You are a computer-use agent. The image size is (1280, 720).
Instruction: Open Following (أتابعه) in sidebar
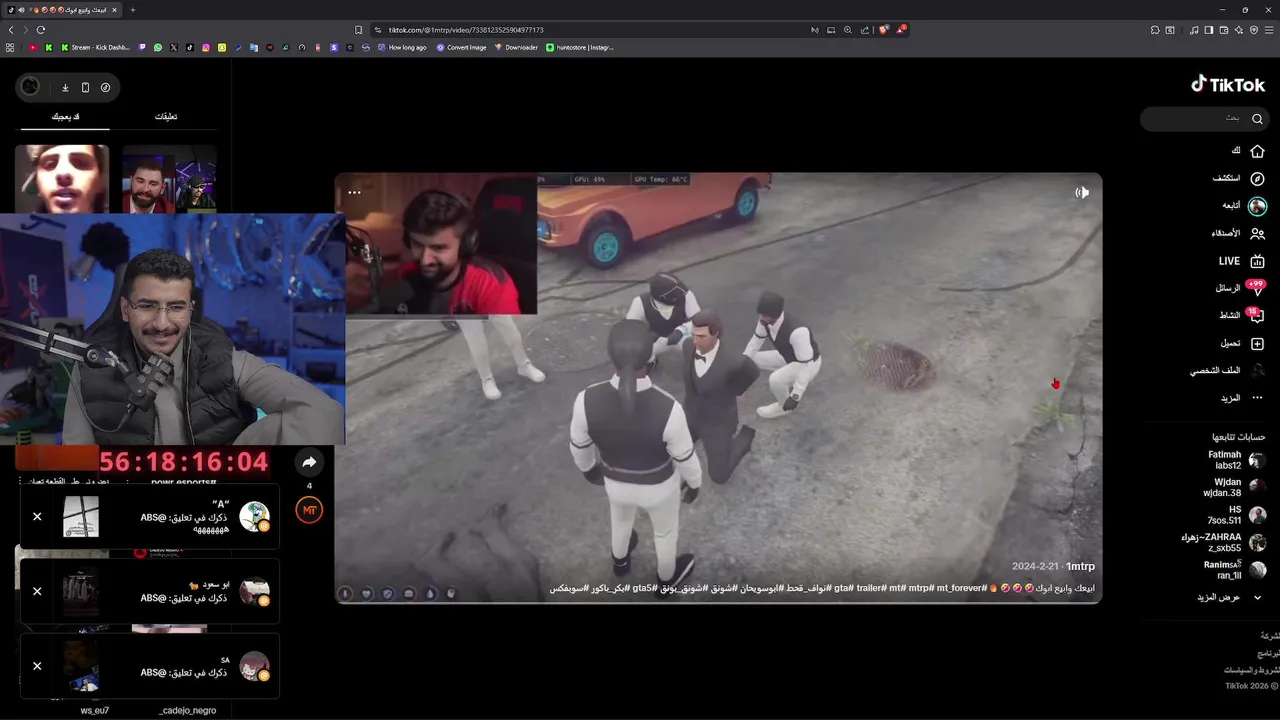pyautogui.click(x=1245, y=205)
